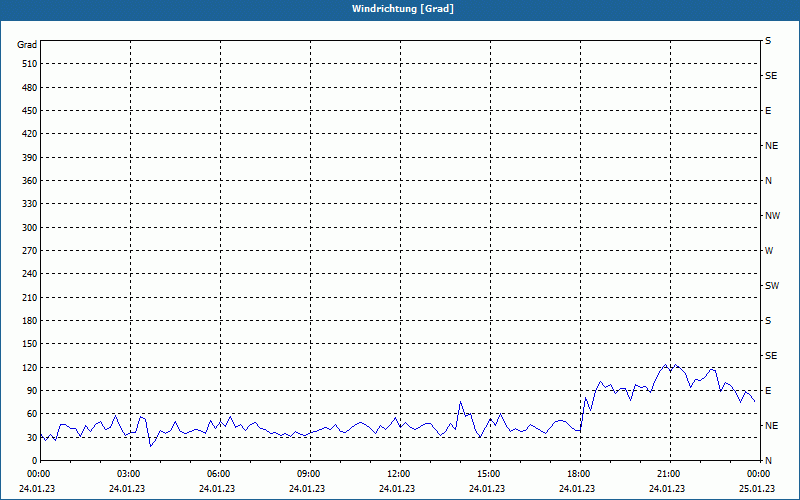The image size is (800, 500).
Task: Select the "24.01.23" date below 15:00
Action: pos(487,489)
